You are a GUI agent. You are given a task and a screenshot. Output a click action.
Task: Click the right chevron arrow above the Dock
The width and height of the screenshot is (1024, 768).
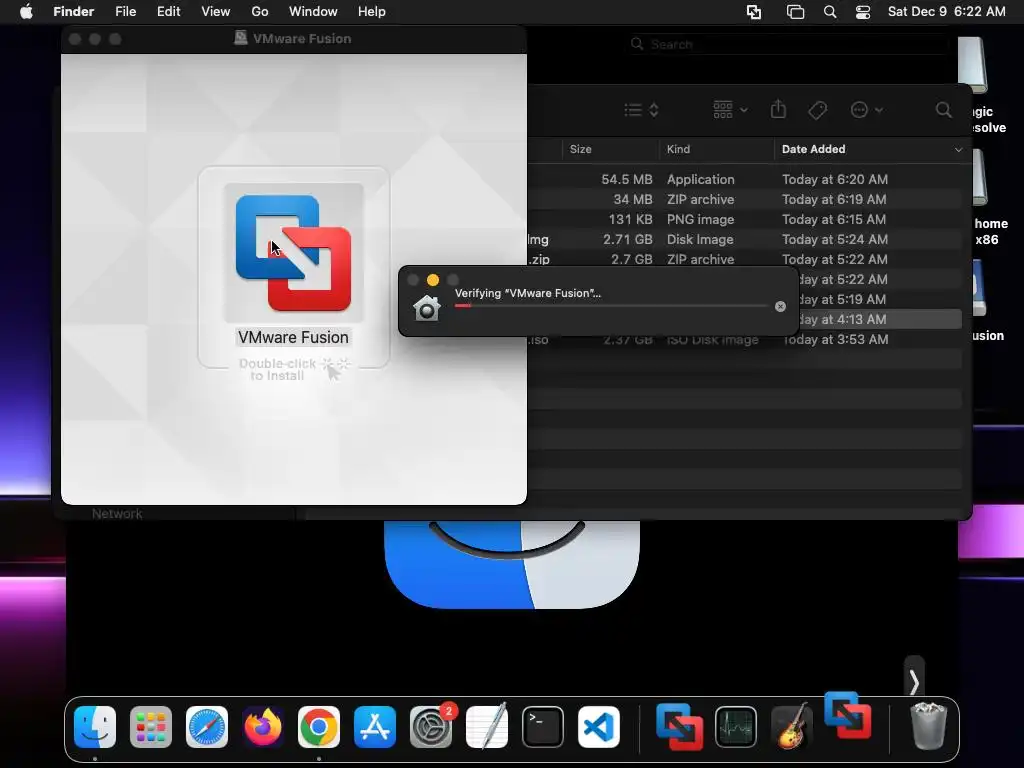914,682
